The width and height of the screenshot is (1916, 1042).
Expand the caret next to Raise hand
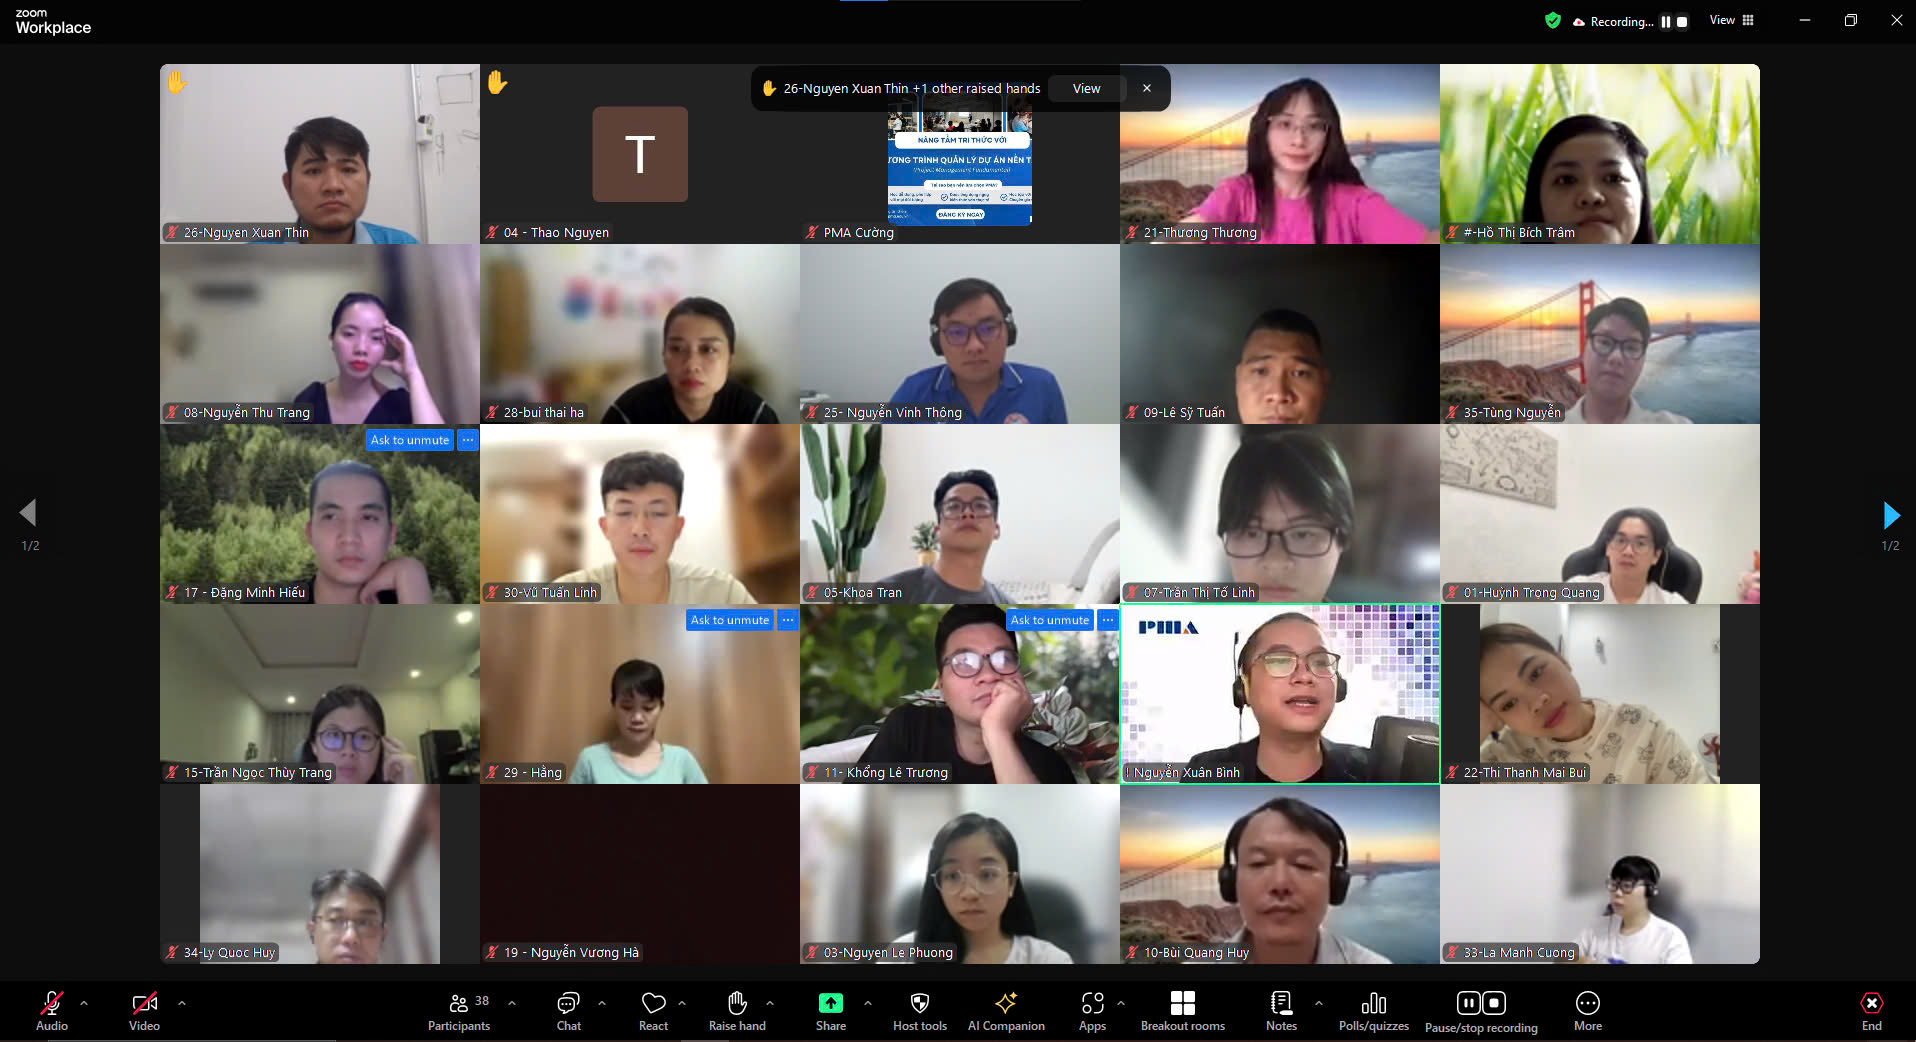770,1002
